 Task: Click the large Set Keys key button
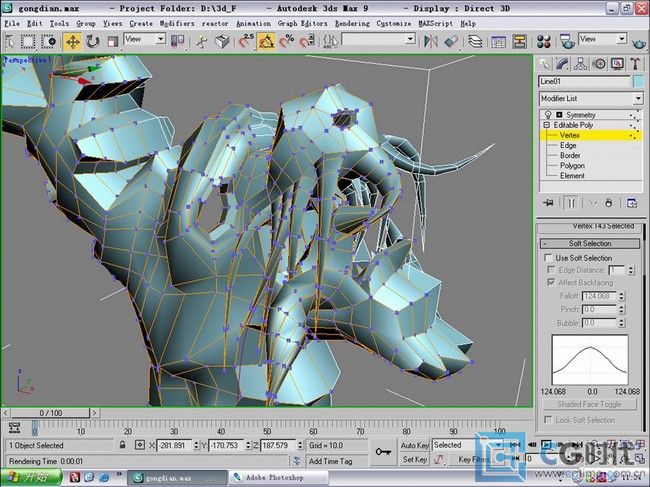click(x=383, y=452)
